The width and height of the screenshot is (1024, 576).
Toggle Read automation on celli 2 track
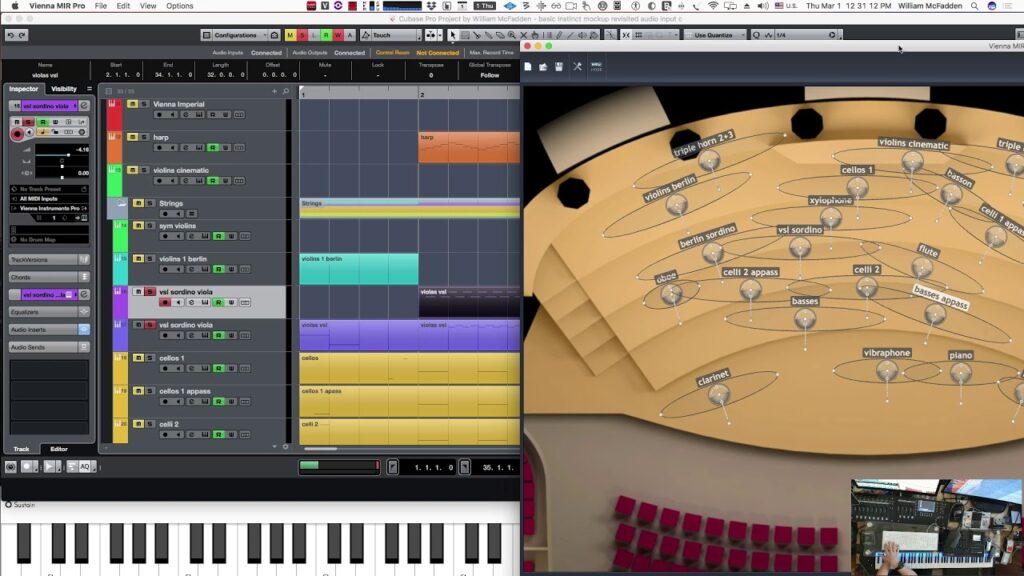[x=219, y=434]
